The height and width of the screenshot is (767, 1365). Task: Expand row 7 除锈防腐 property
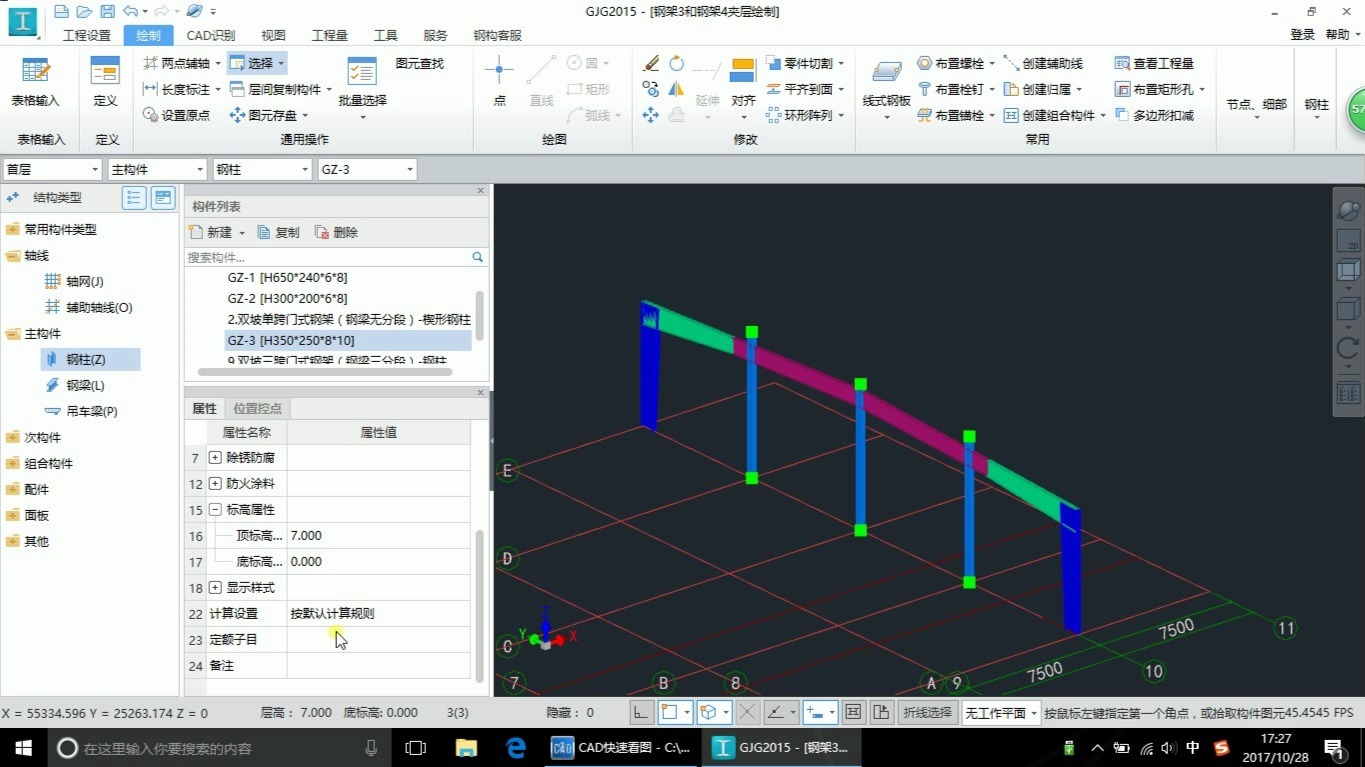coord(215,458)
